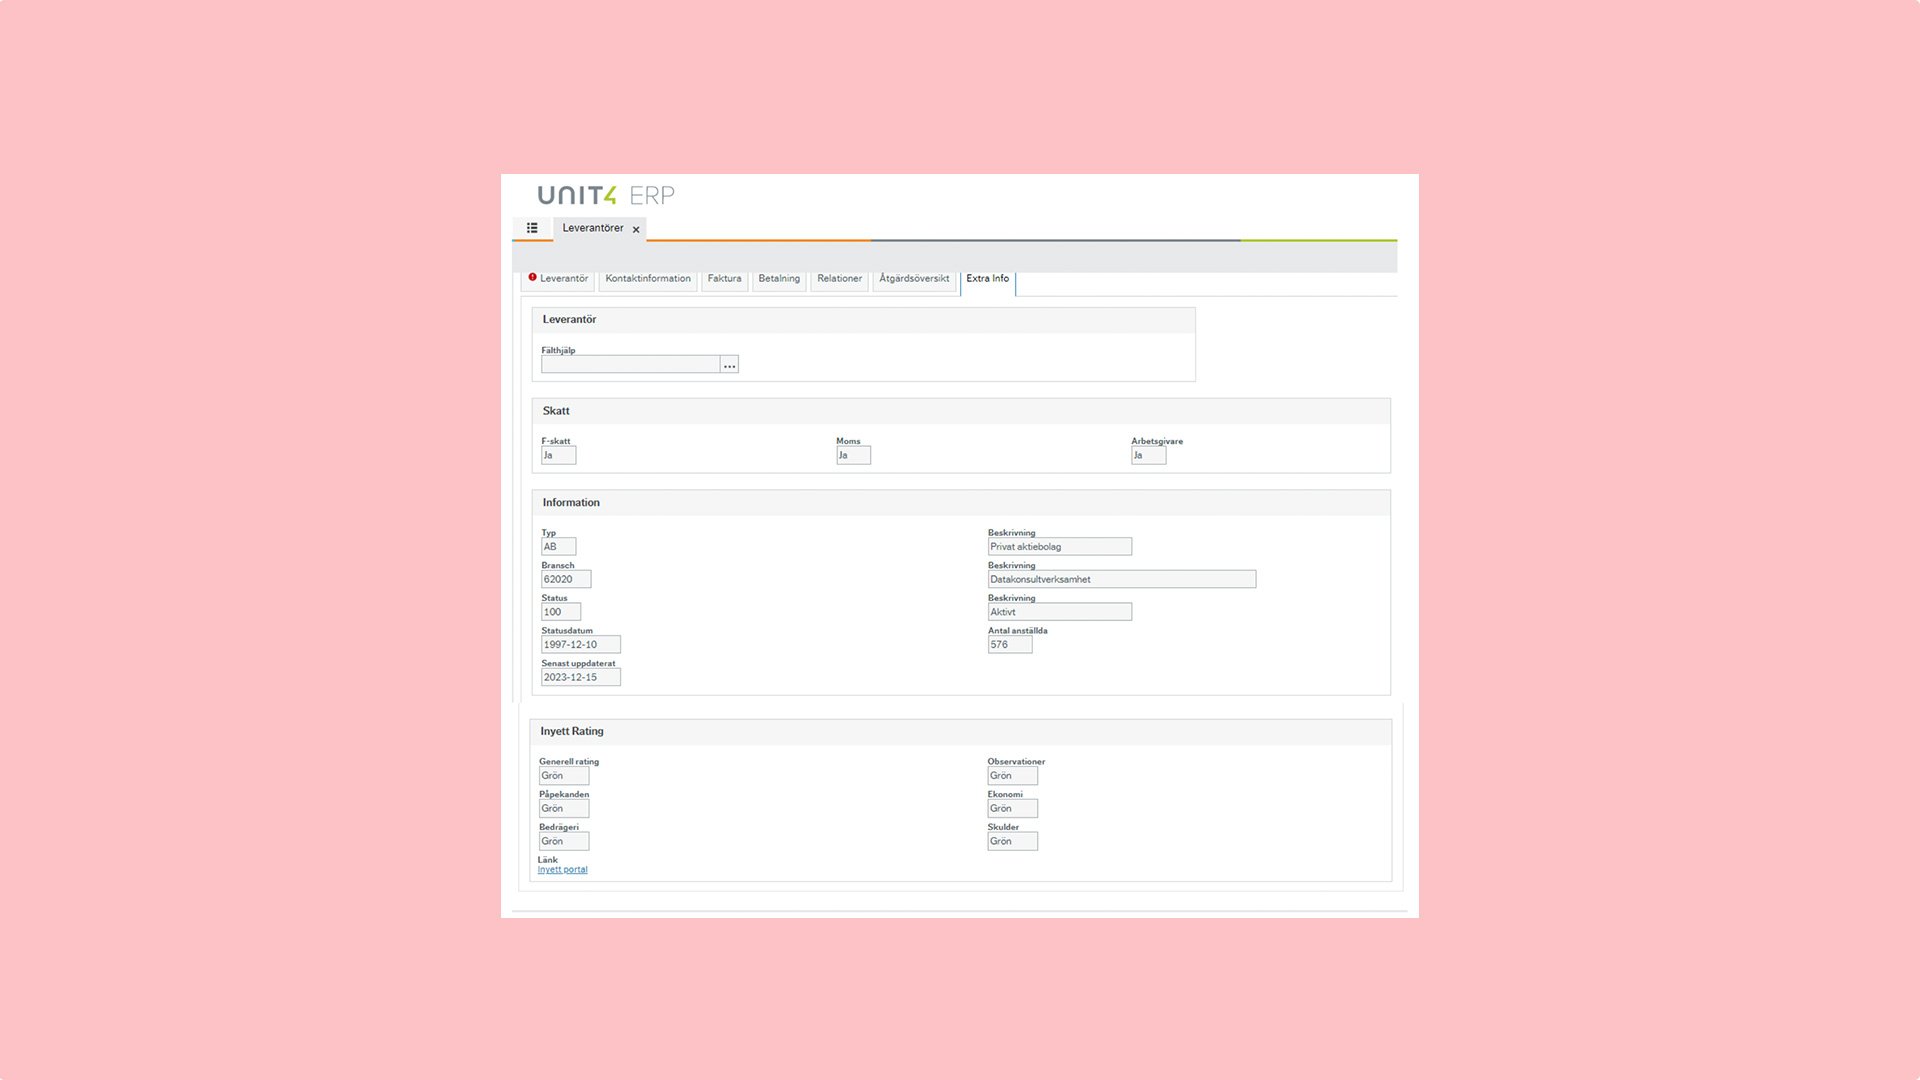Select the F-skatt field
The height and width of the screenshot is (1080, 1920).
(558, 455)
